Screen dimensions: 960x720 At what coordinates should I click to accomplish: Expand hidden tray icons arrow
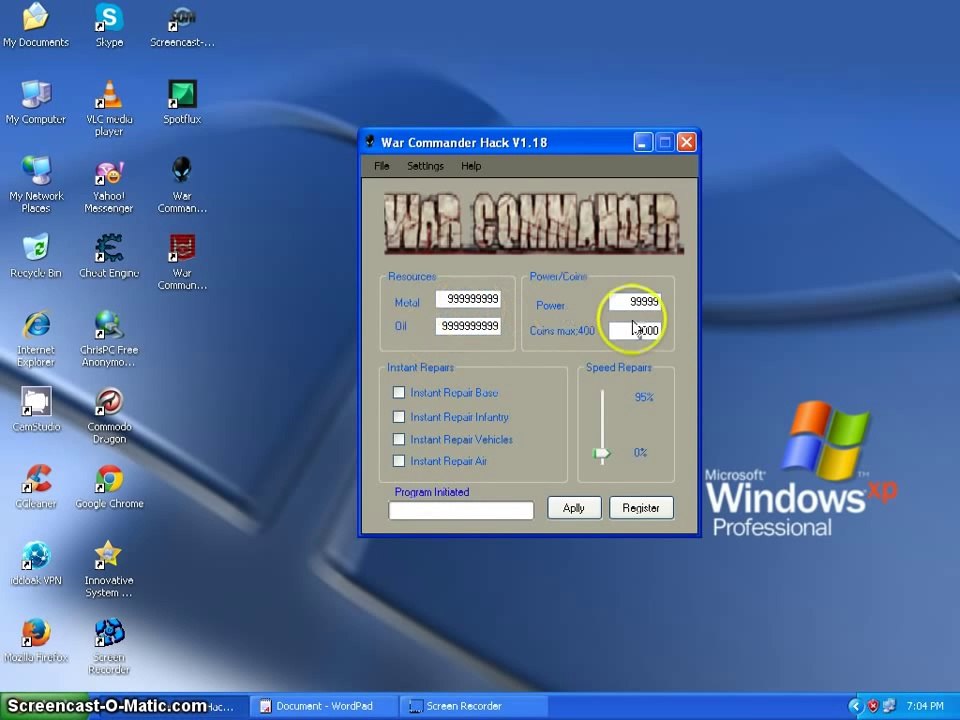coord(855,706)
